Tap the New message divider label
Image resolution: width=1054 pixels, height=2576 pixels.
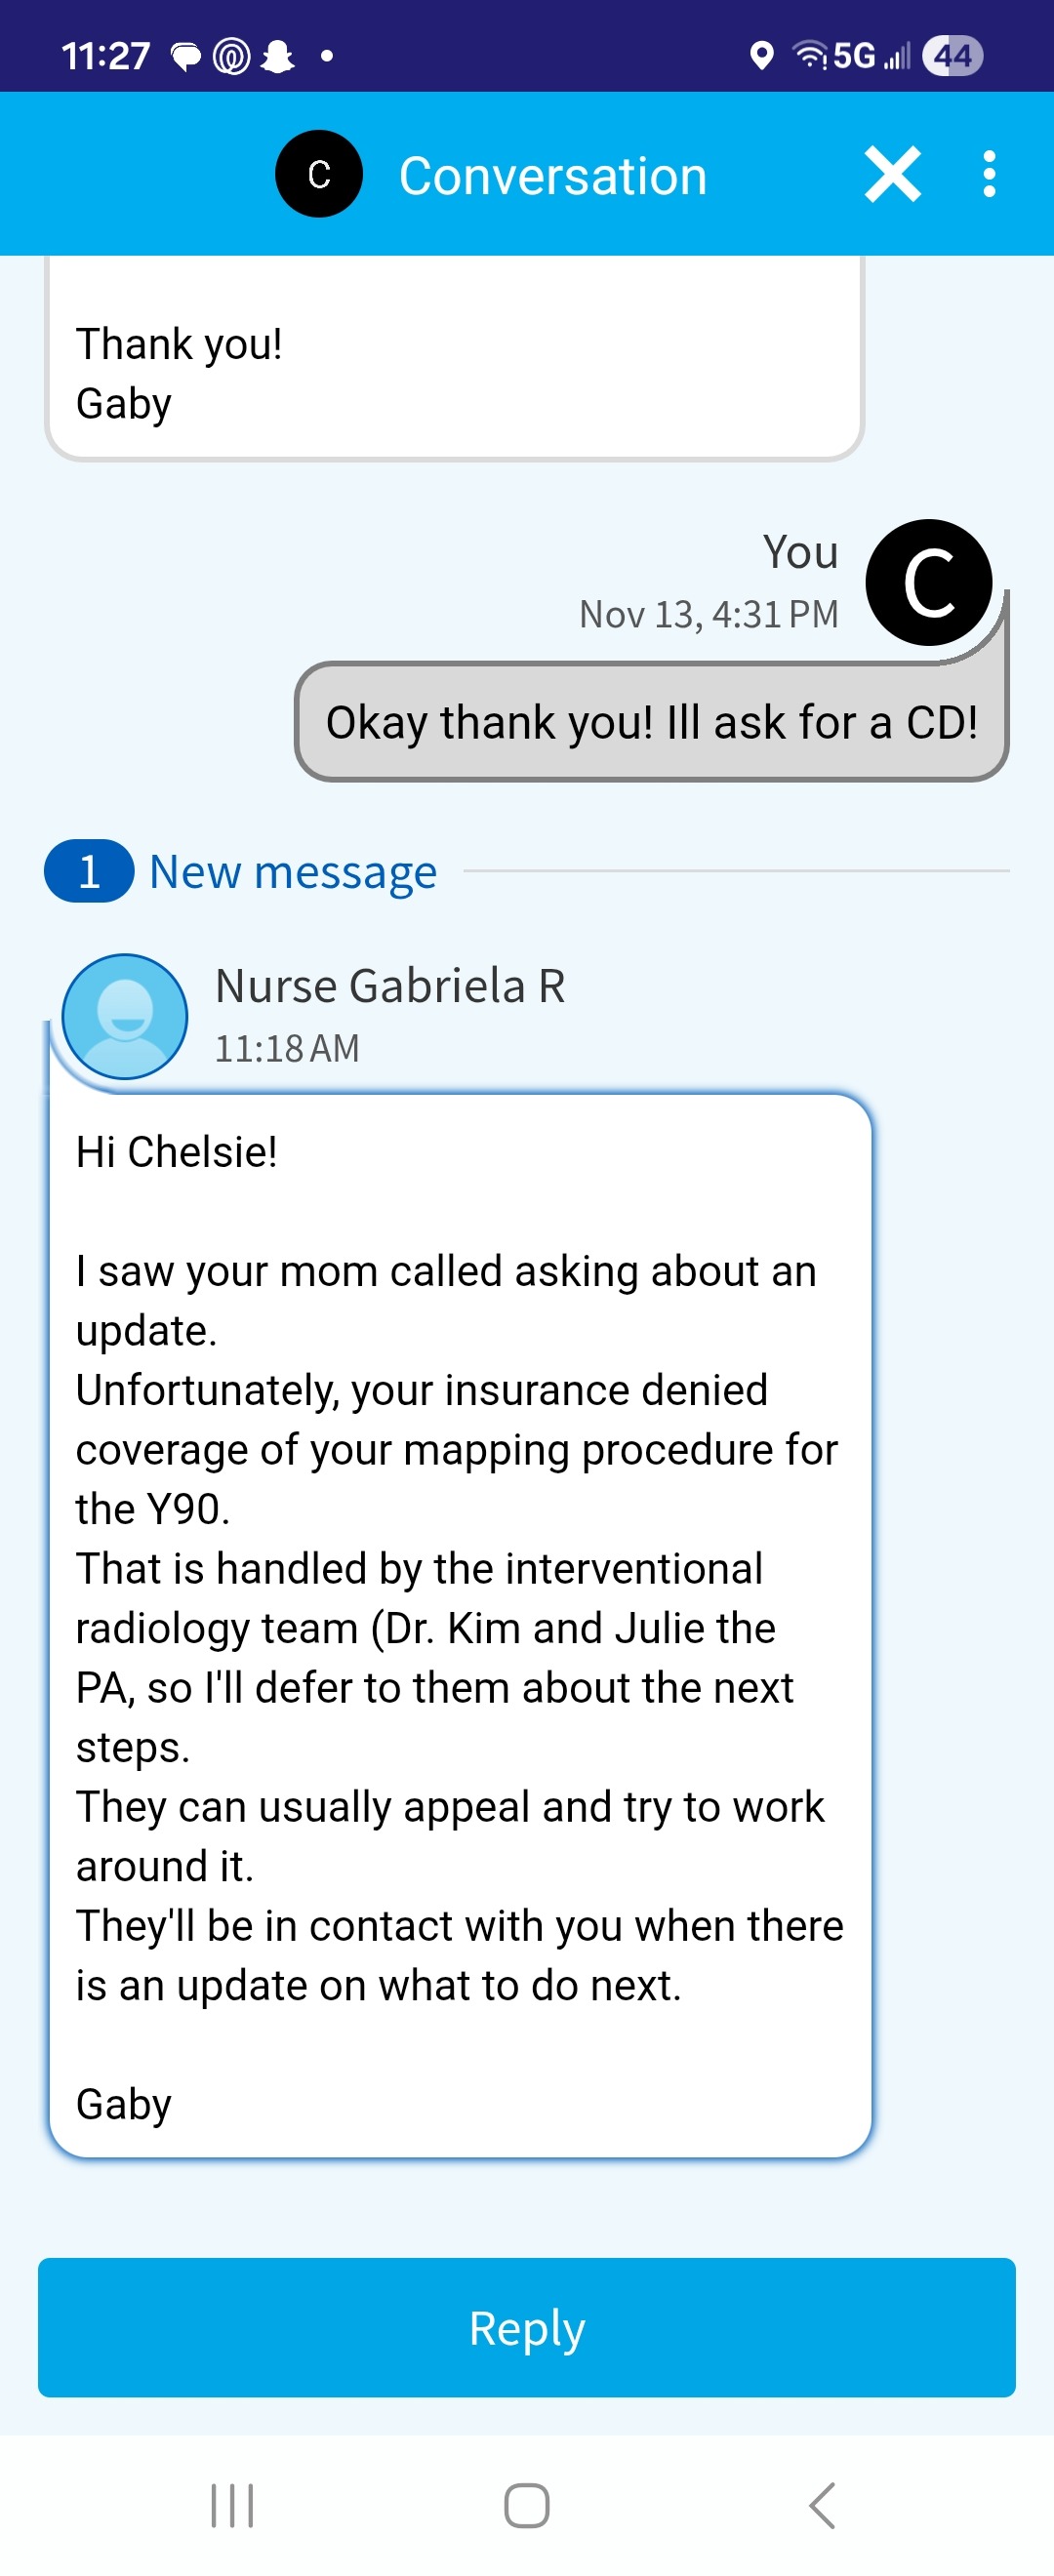click(x=293, y=872)
